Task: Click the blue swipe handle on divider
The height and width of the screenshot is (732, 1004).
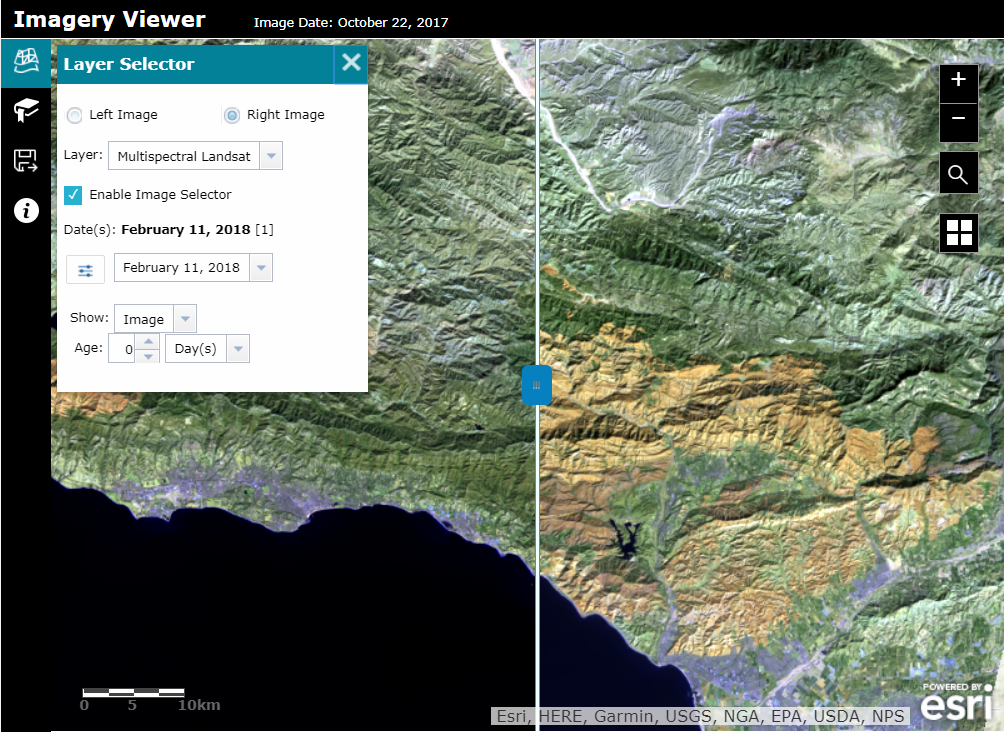Action: (537, 385)
